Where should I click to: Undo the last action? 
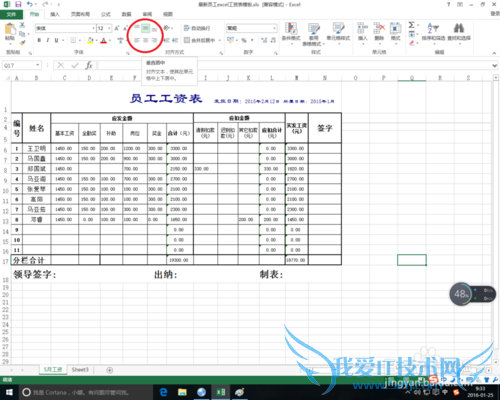click(x=30, y=4)
